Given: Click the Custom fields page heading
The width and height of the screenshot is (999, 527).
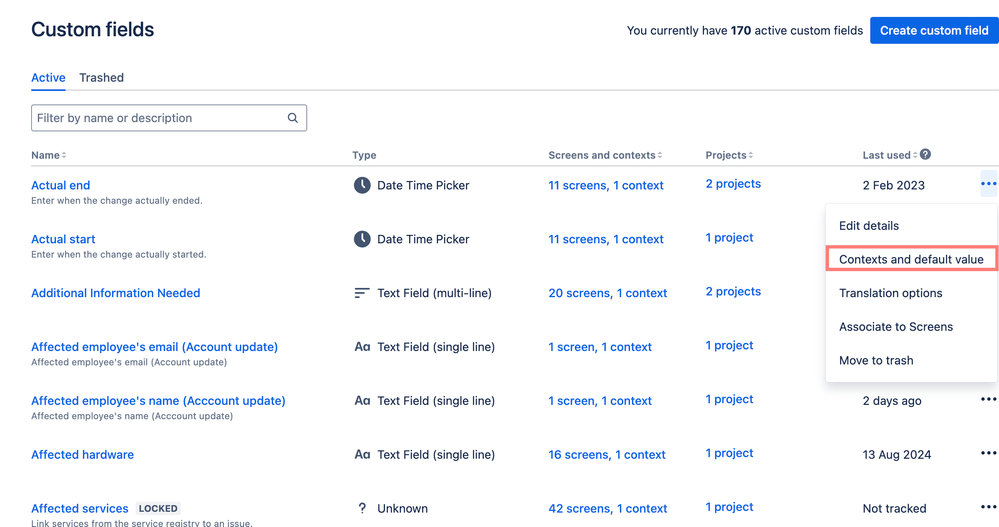Looking at the screenshot, I should pos(92,29).
